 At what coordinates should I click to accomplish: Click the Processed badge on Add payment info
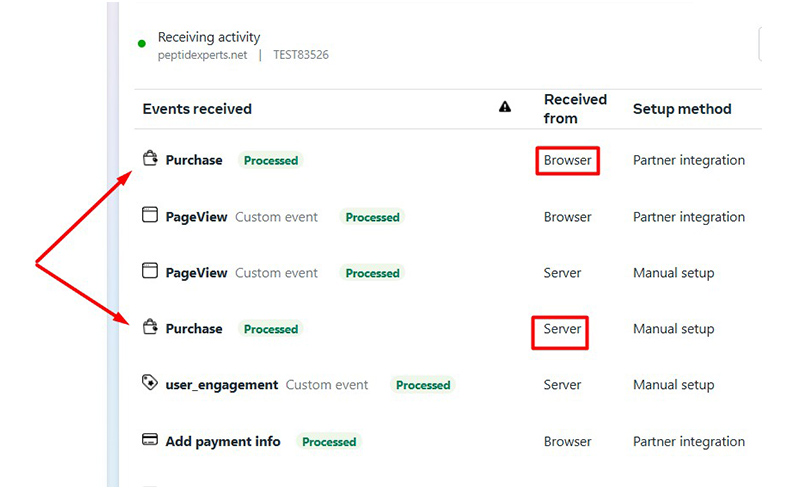coord(329,442)
